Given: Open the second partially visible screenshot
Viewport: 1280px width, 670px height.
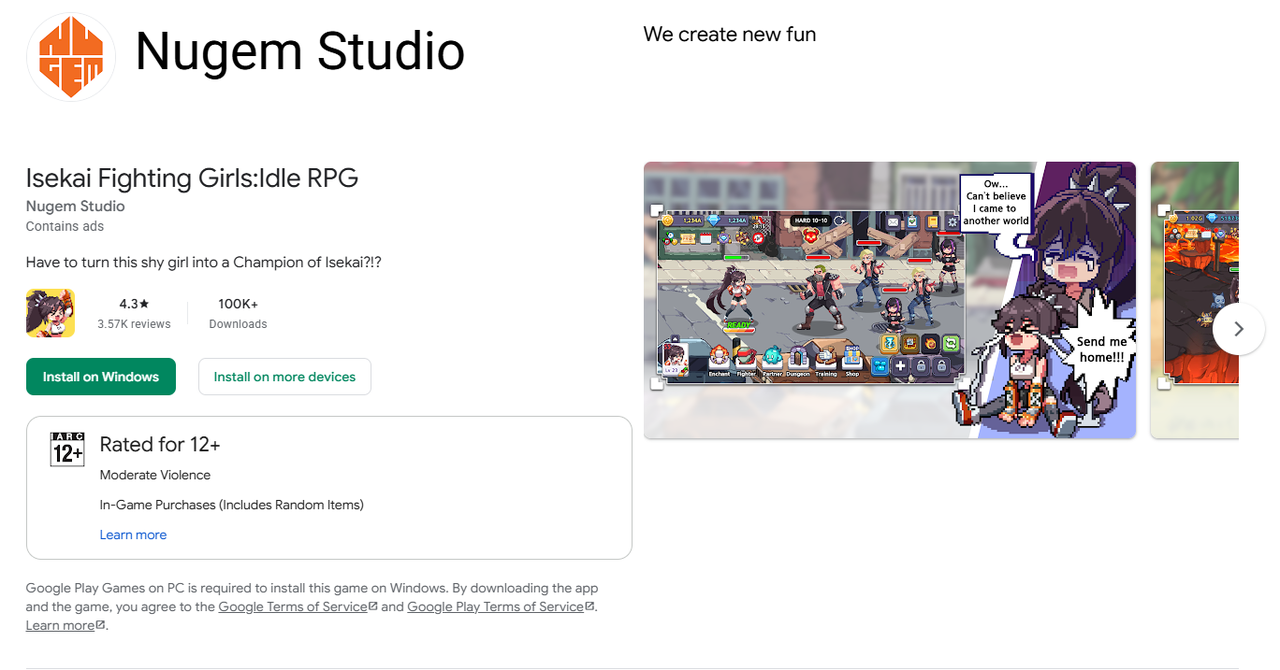Looking at the screenshot, I should [1195, 300].
